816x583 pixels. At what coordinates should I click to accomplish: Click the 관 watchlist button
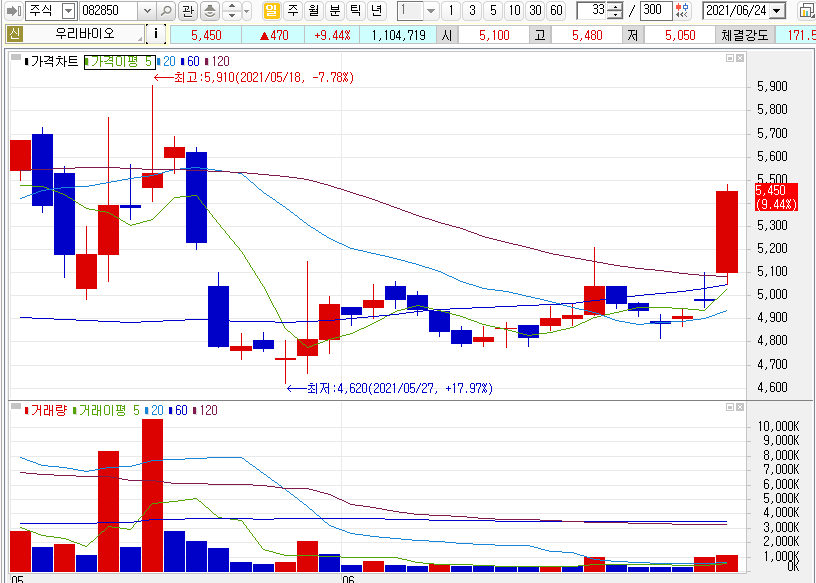(x=188, y=10)
